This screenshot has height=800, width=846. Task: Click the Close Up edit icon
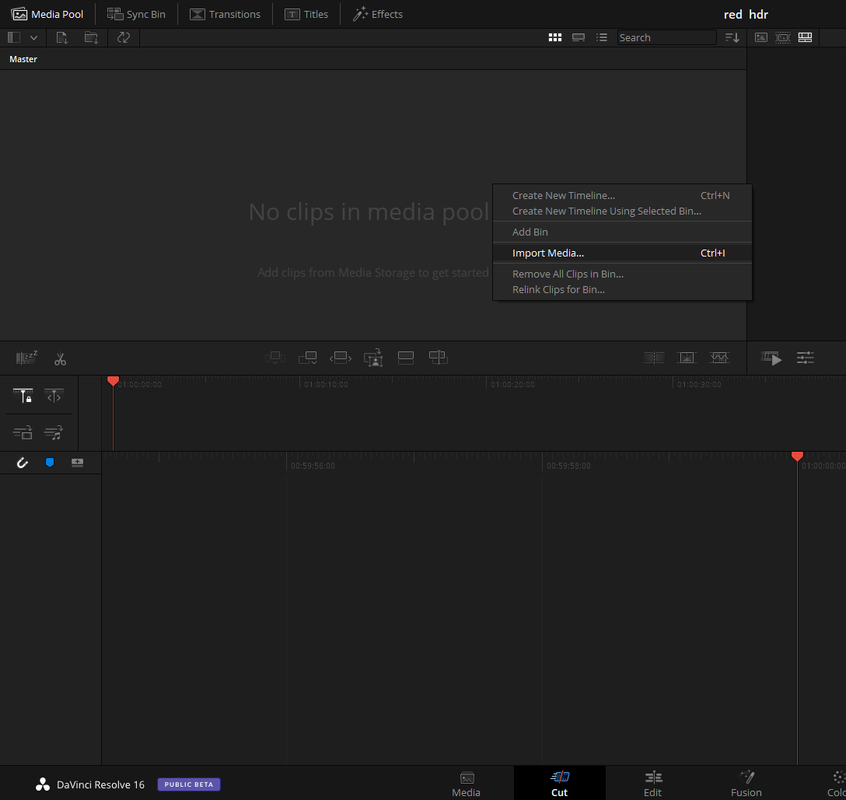[x=373, y=358]
